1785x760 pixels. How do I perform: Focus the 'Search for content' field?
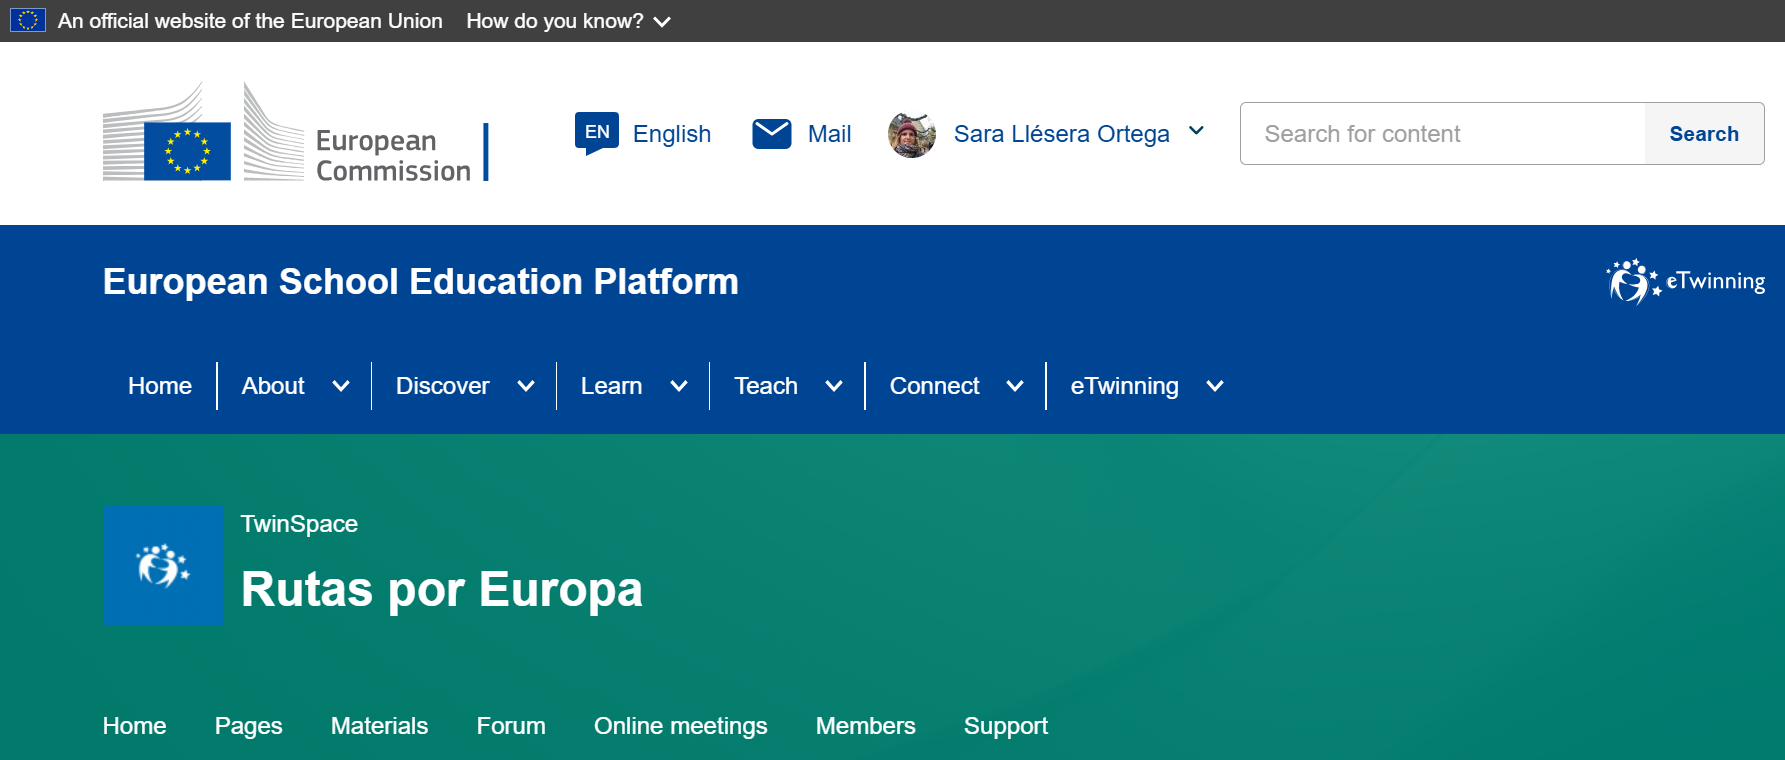click(x=1442, y=134)
